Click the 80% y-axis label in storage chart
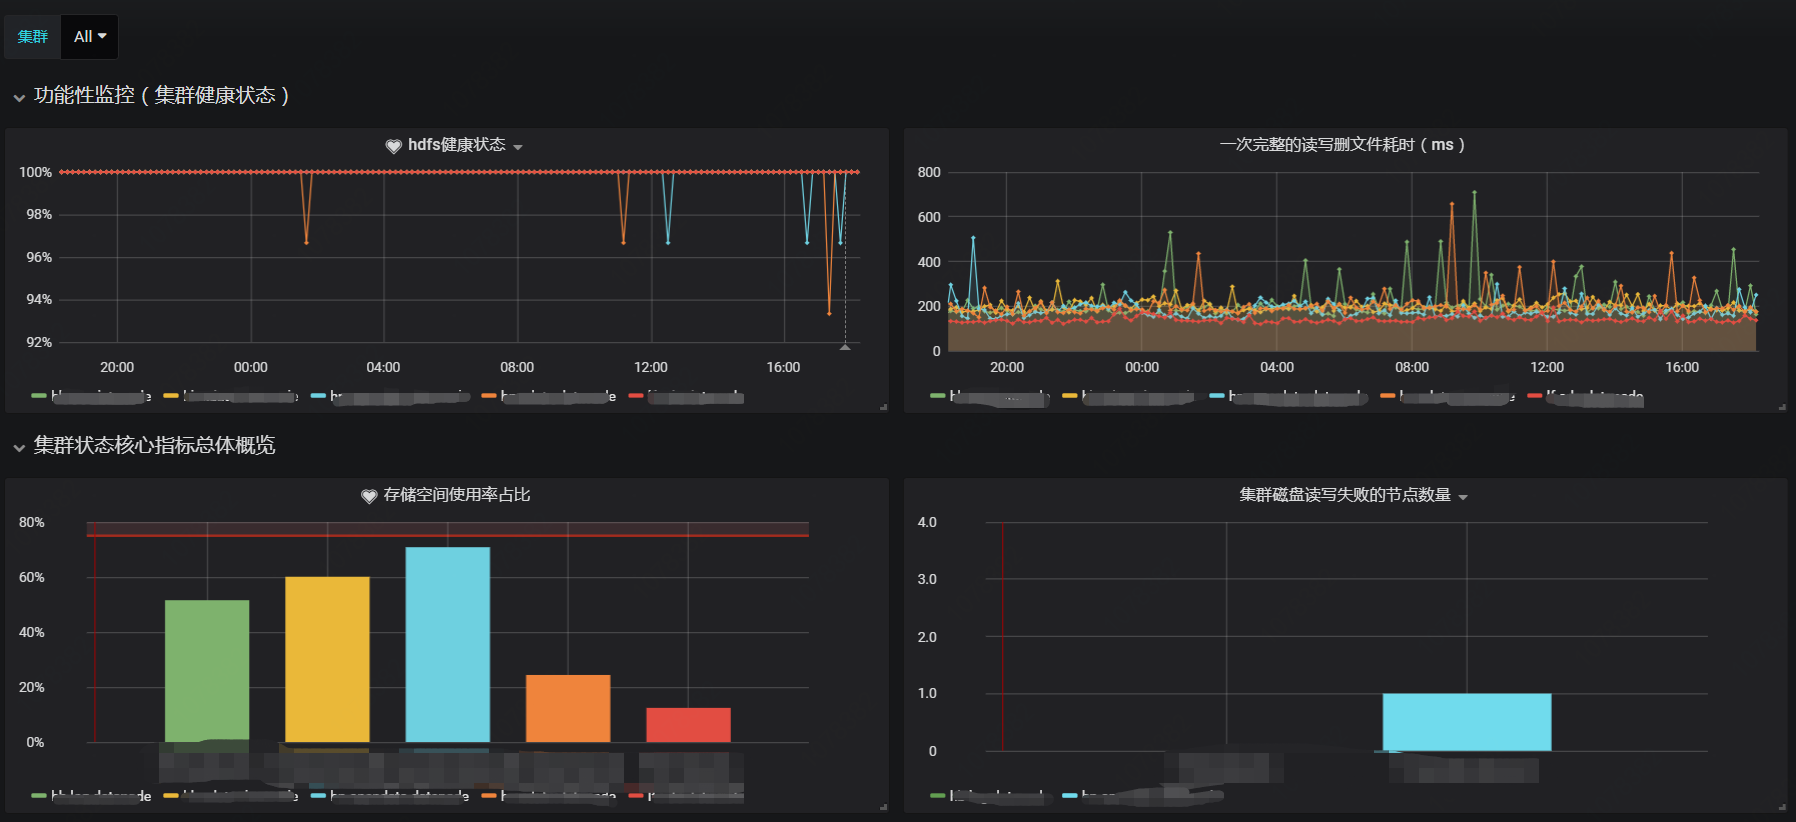Image resolution: width=1796 pixels, height=822 pixels. [x=32, y=522]
